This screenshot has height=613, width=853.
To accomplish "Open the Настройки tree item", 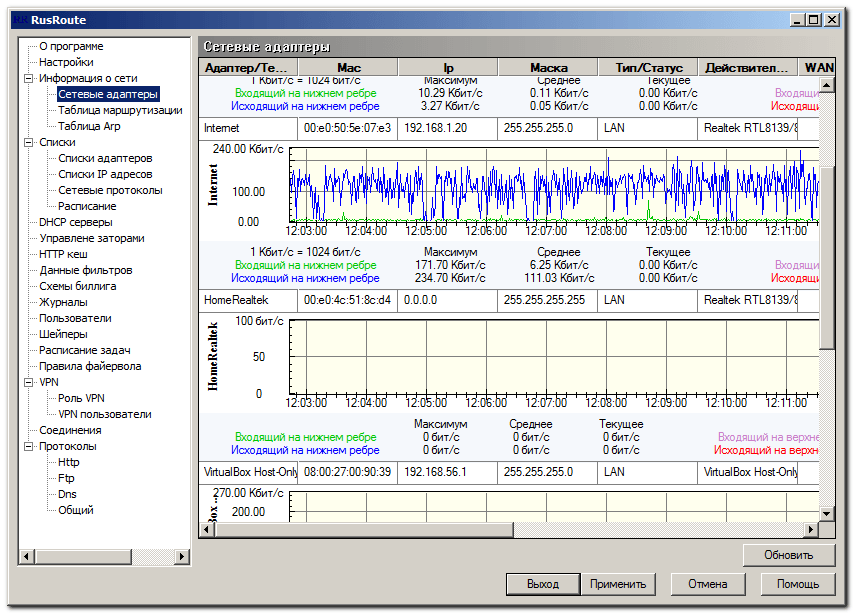I will click(66, 62).
